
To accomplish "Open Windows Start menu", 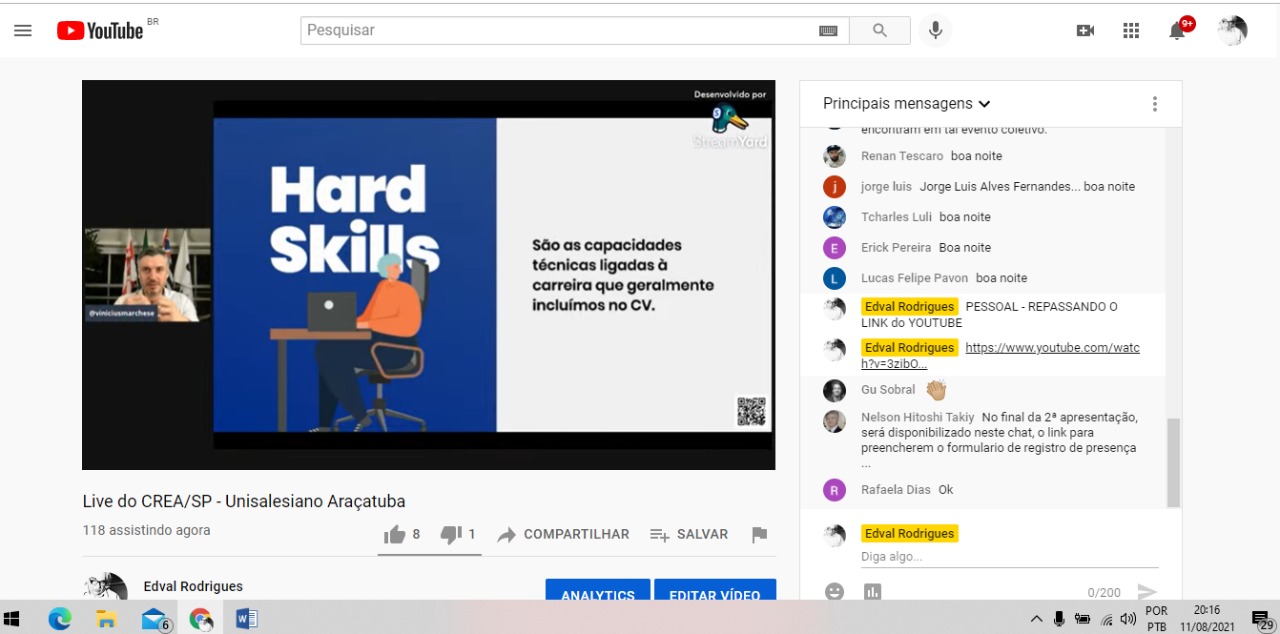I will pos(12,619).
